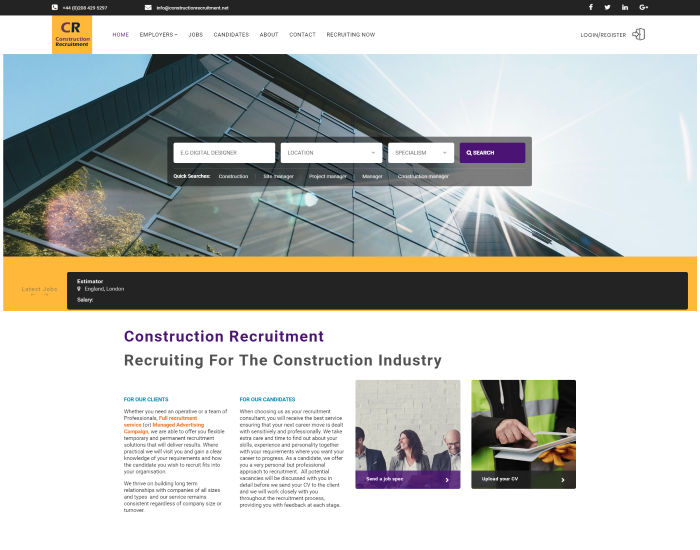Open the Estimator job listing
This screenshot has height=550, width=700.
(x=90, y=281)
